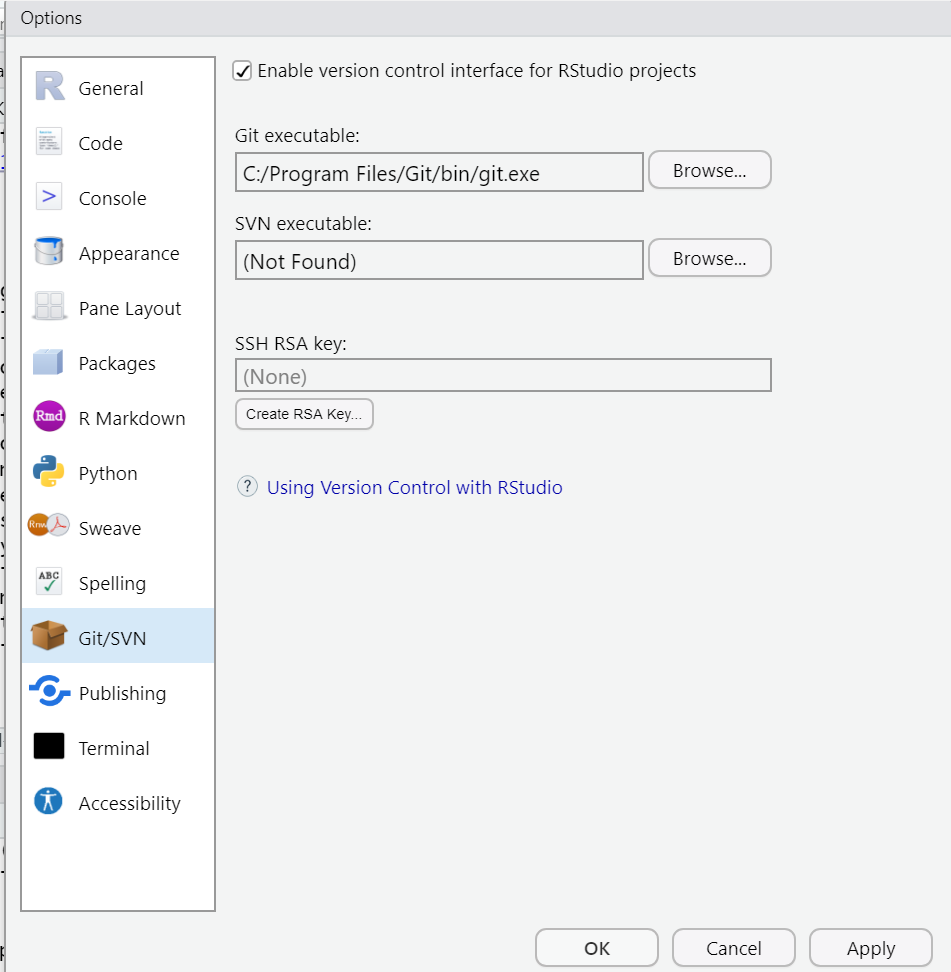951x972 pixels.
Task: Click the Terminal black square icon
Action: point(49,746)
